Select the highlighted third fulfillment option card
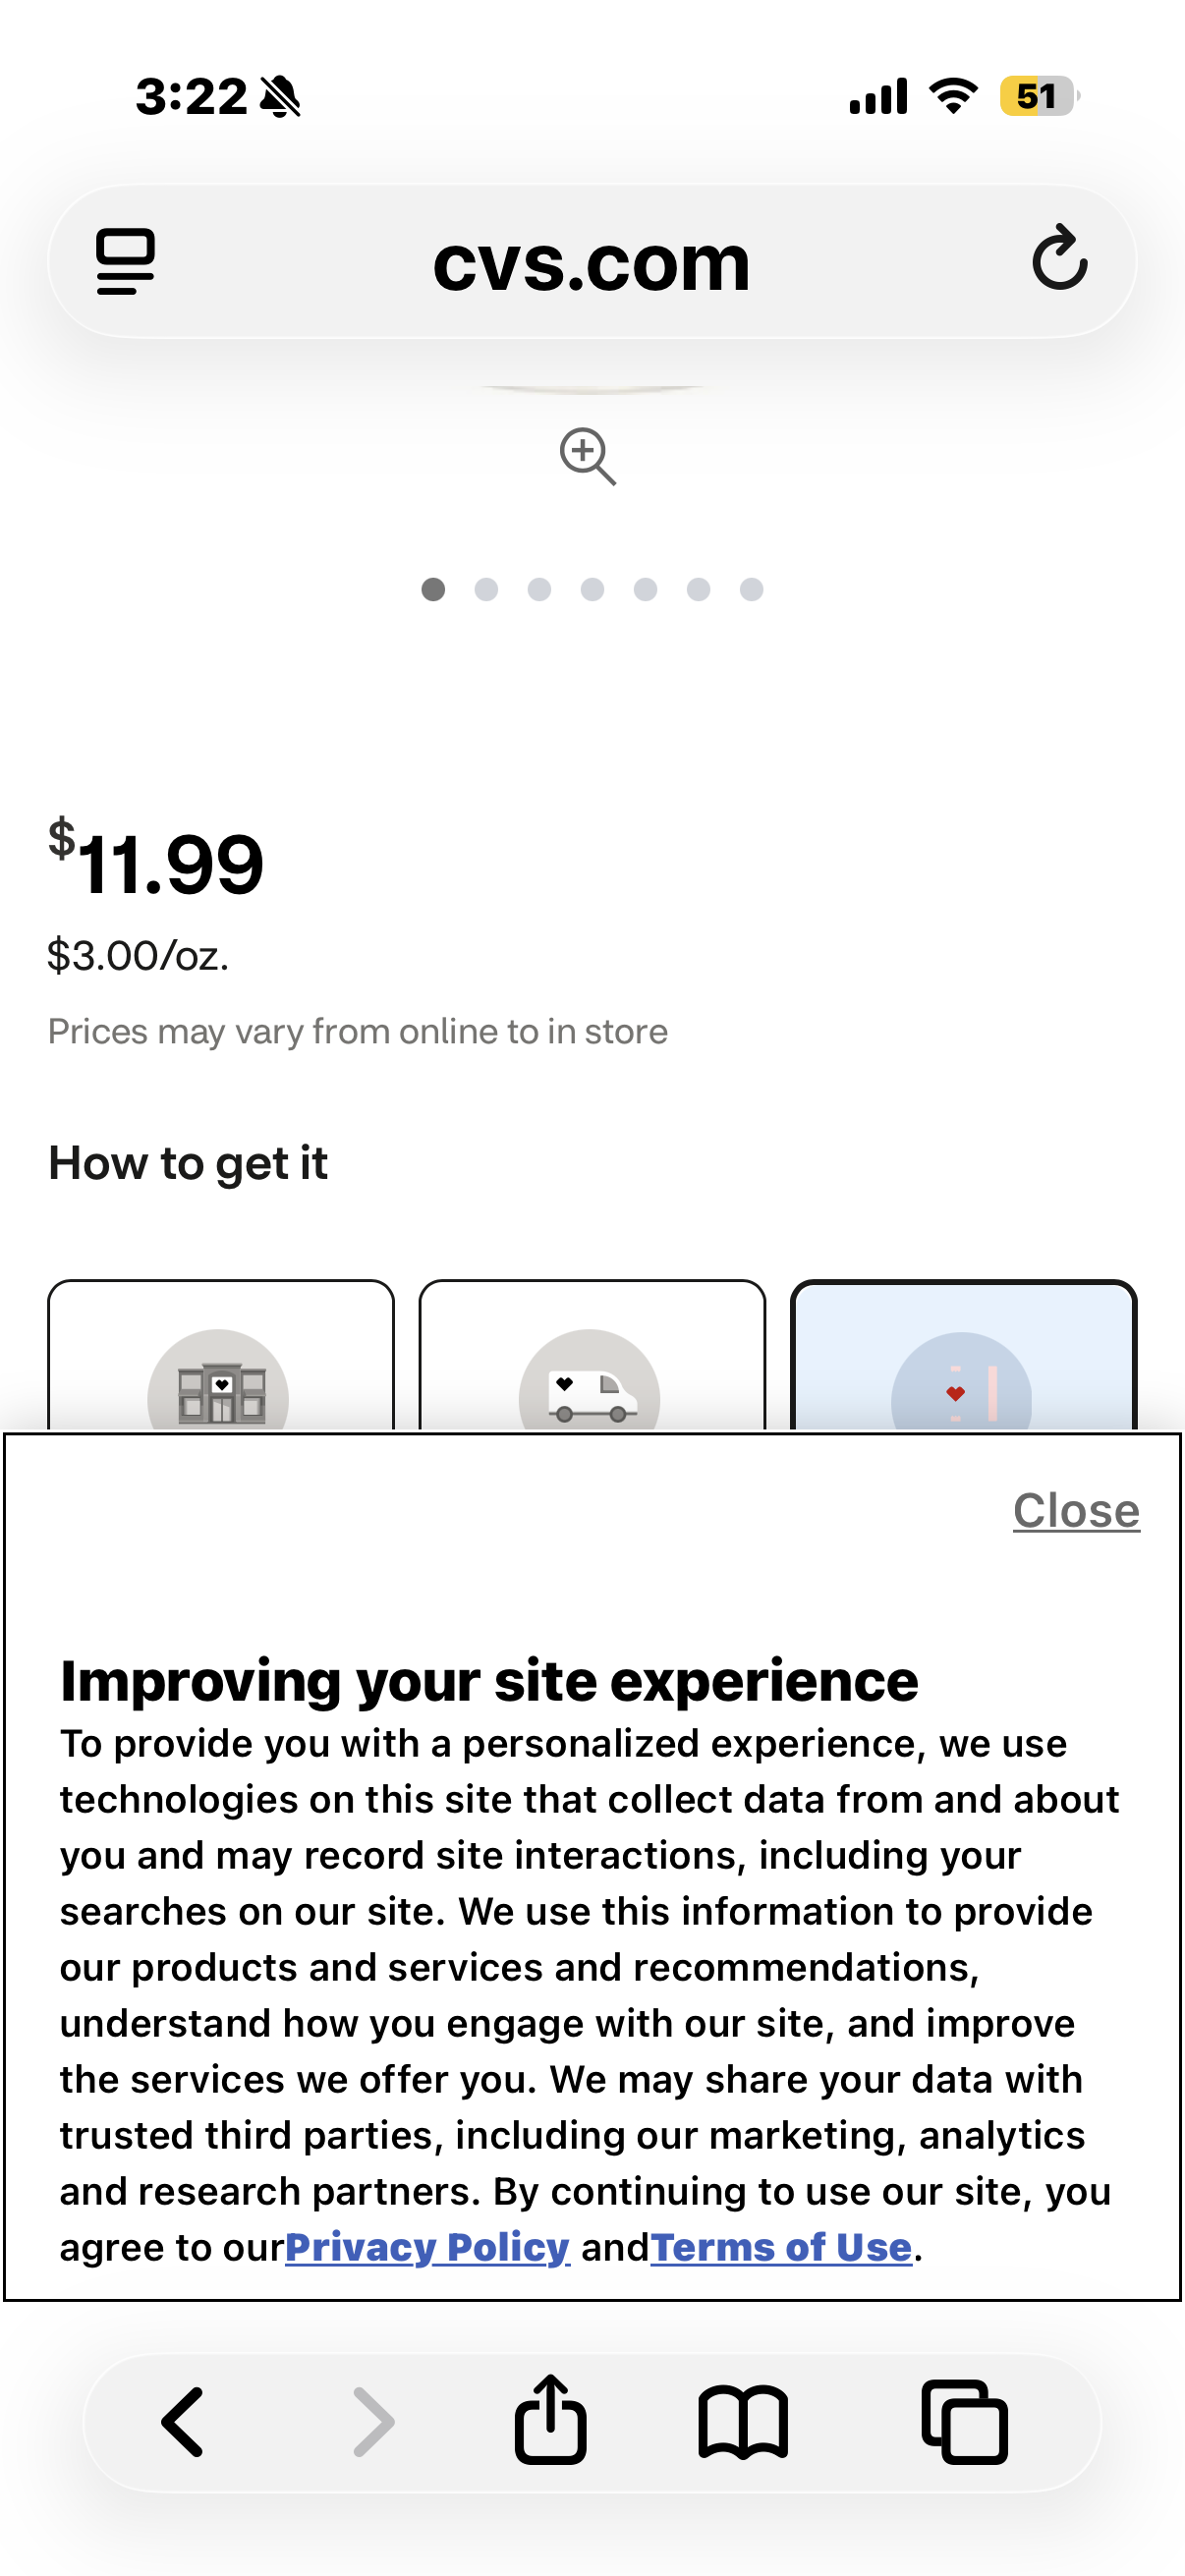 click(x=963, y=1355)
